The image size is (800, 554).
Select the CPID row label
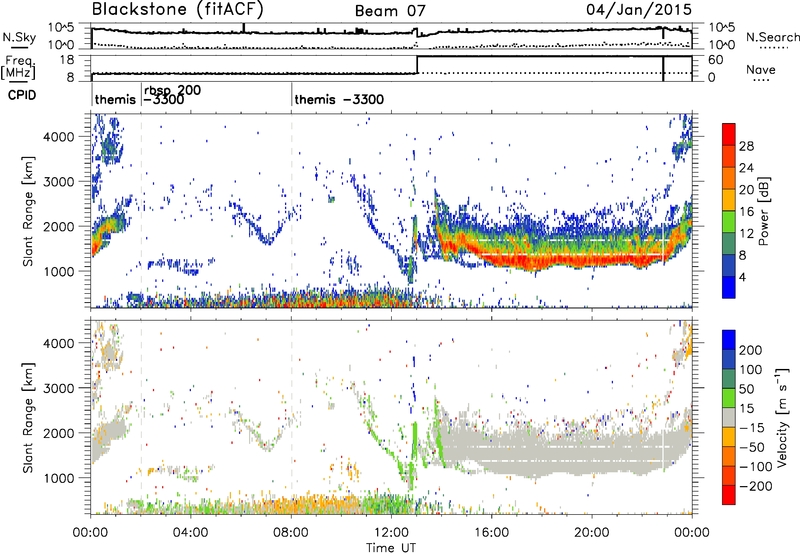[x=22, y=95]
